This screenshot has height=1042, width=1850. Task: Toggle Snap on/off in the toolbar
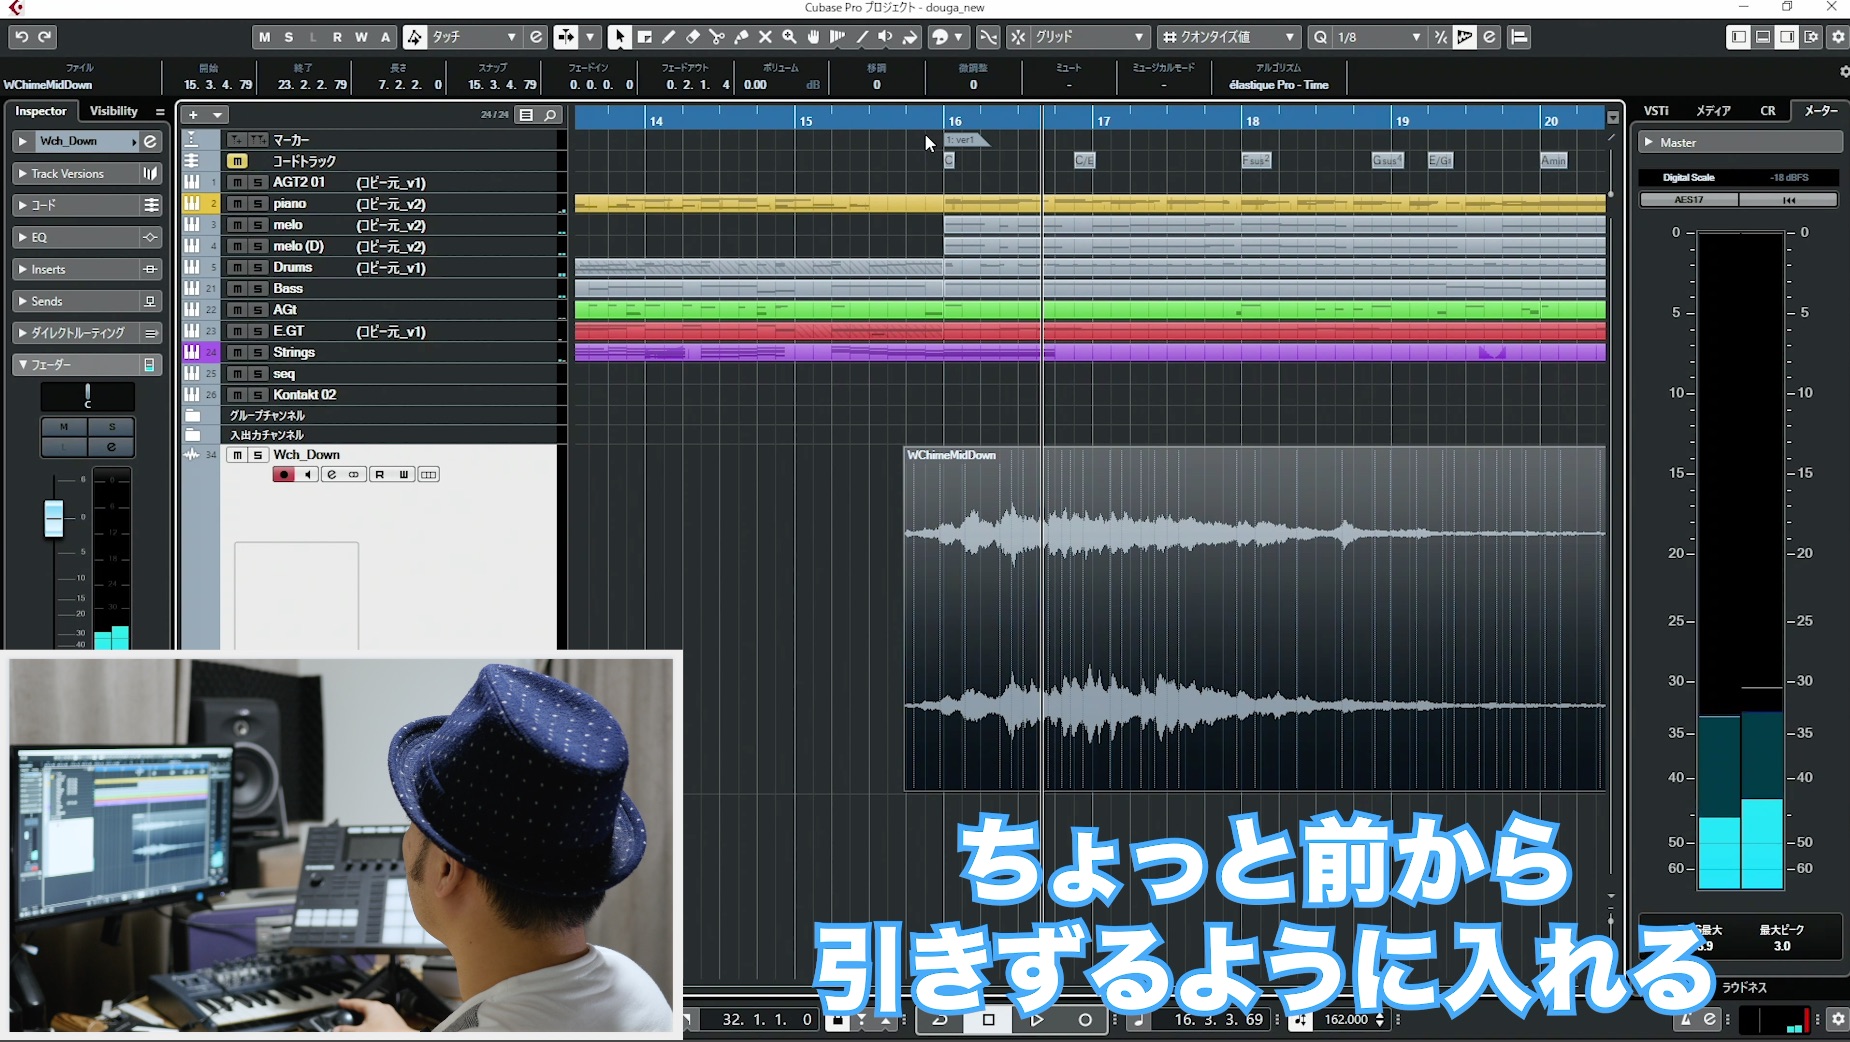tap(1018, 37)
